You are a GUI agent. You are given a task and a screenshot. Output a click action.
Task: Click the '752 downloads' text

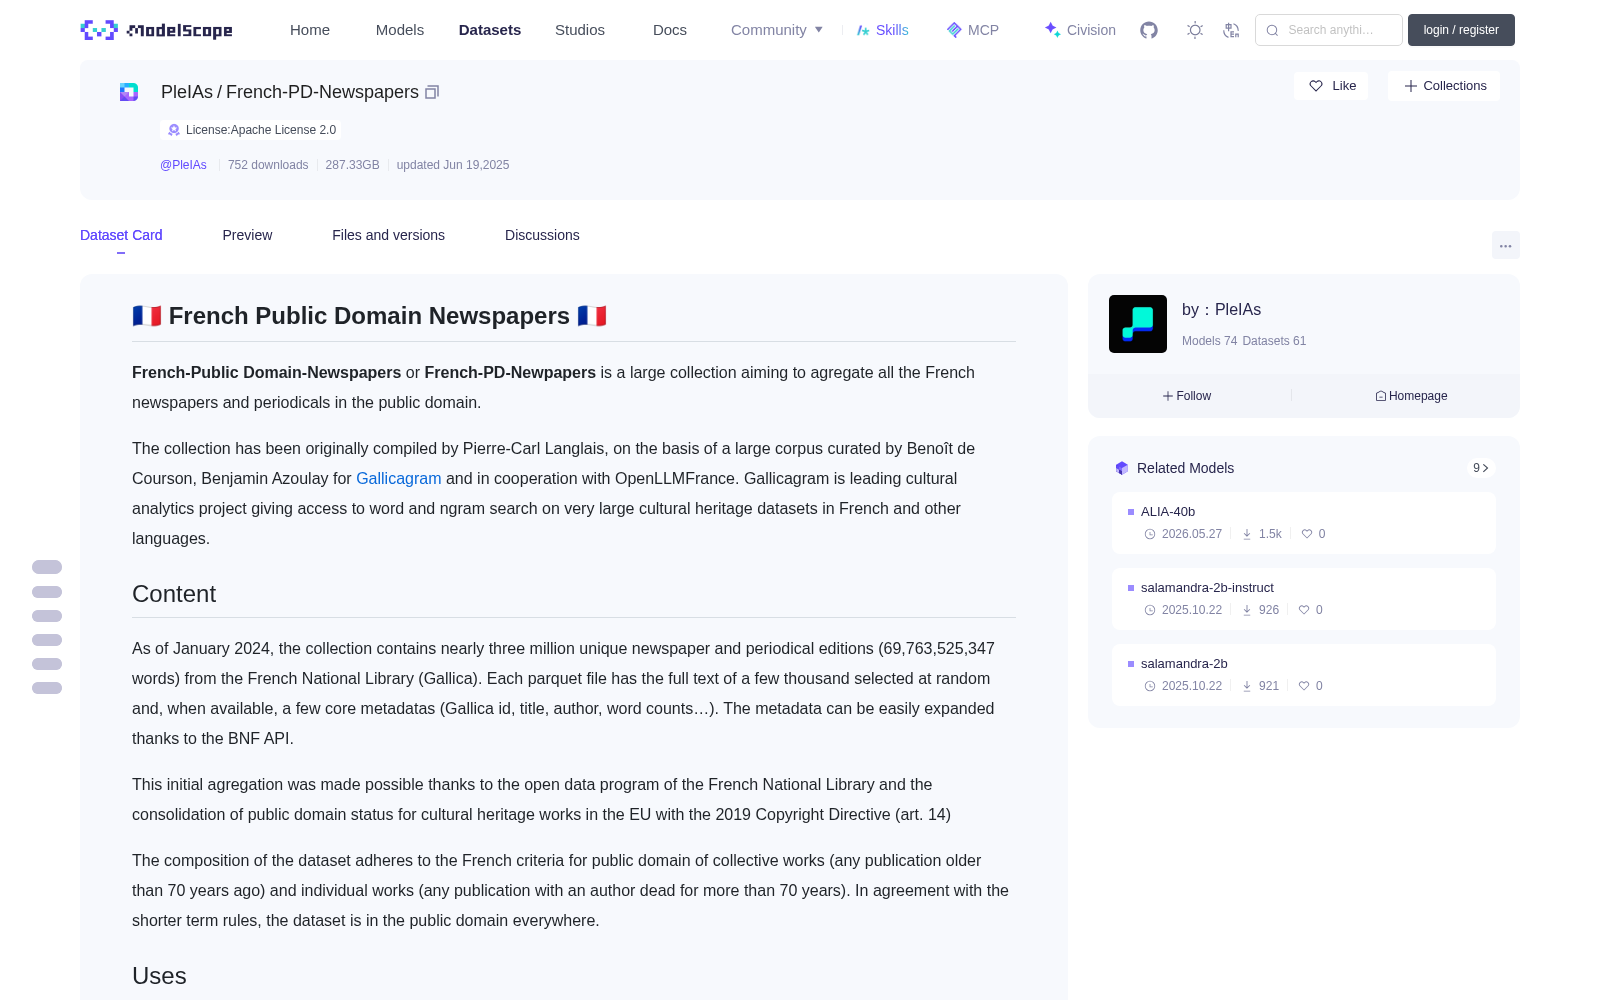point(268,165)
